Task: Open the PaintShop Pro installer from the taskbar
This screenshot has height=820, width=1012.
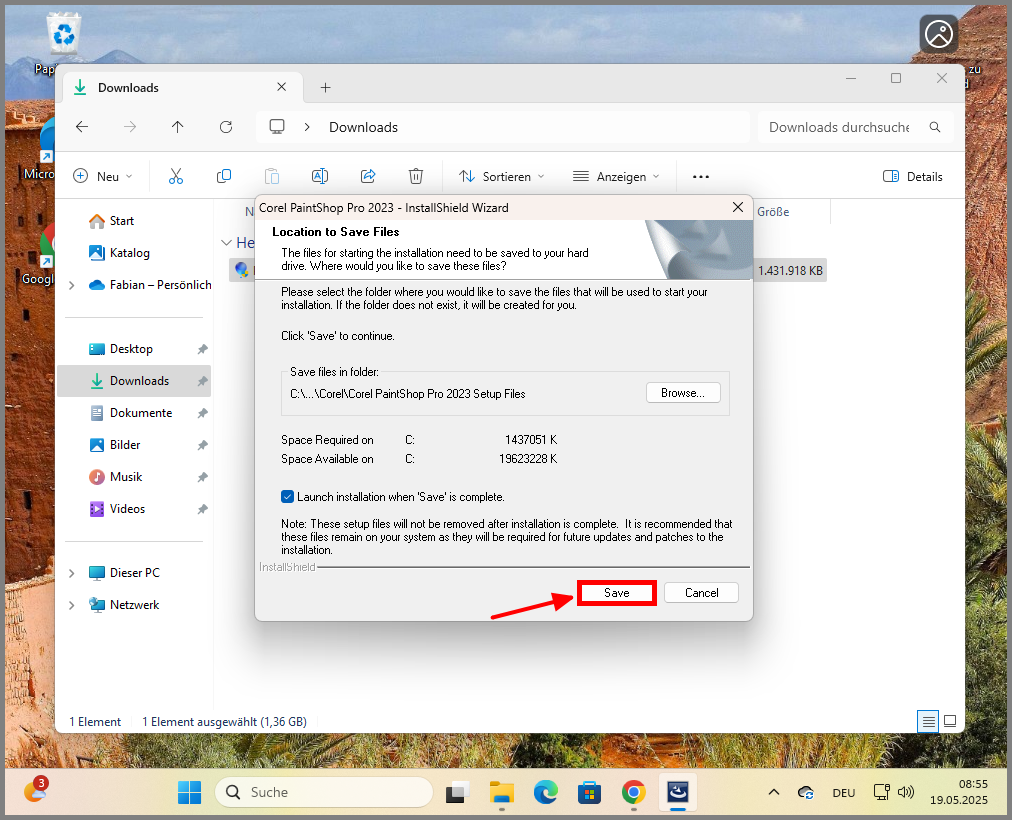Action: click(x=678, y=792)
